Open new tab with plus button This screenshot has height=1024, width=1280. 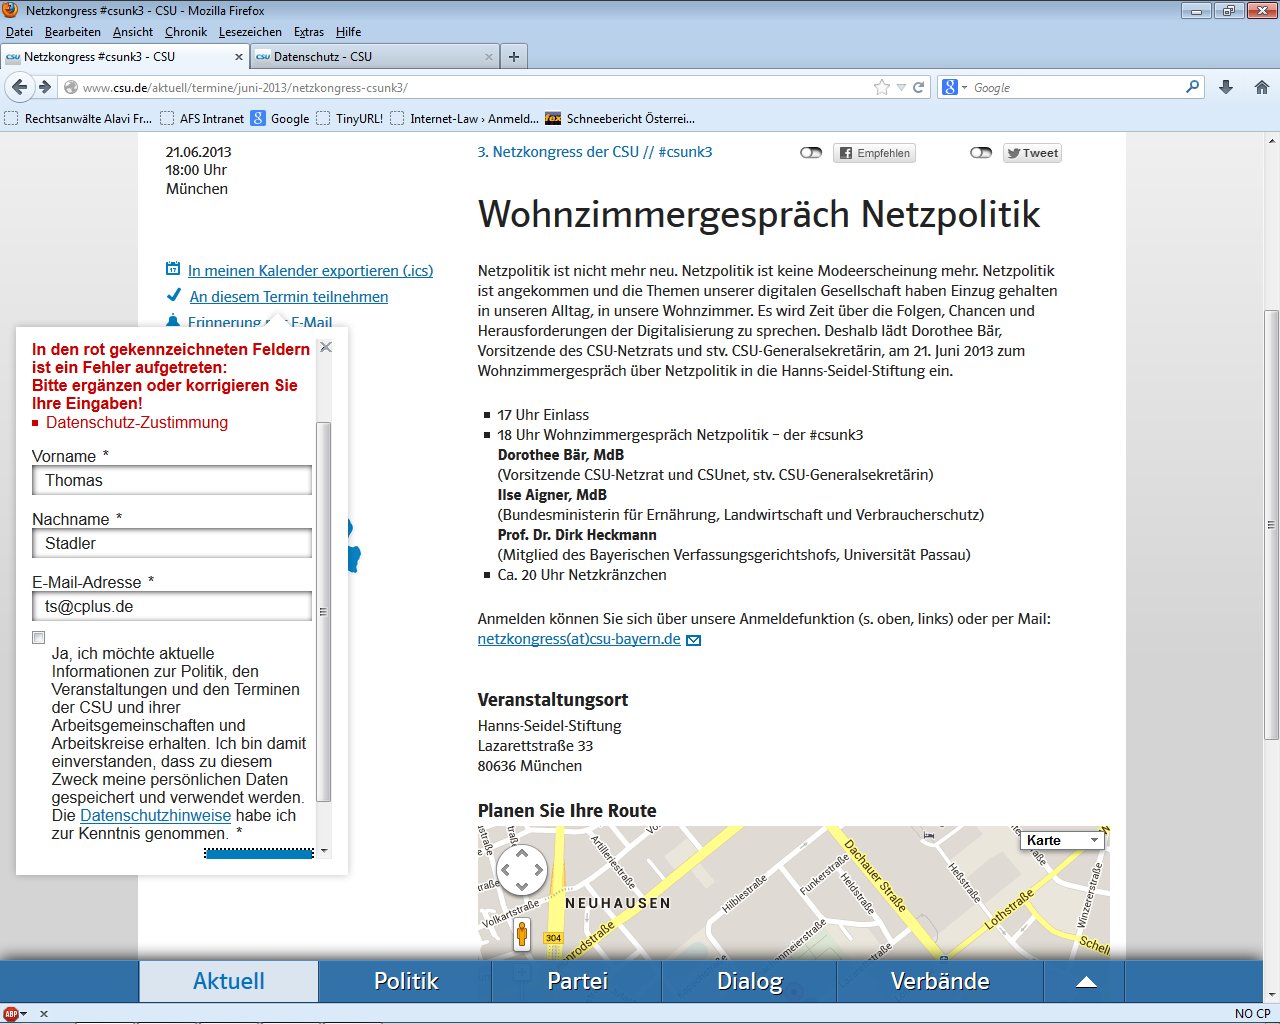(513, 57)
